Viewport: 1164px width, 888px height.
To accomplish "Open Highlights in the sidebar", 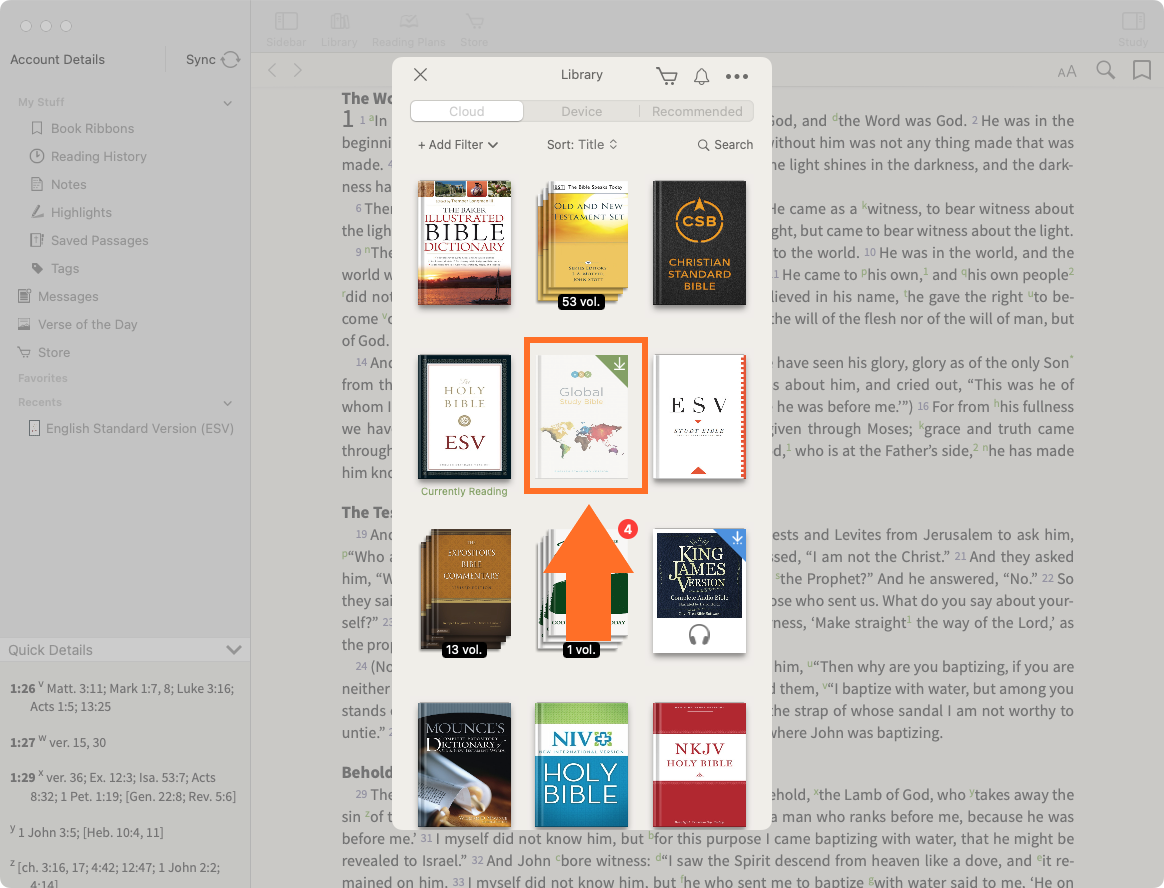I will point(71,212).
